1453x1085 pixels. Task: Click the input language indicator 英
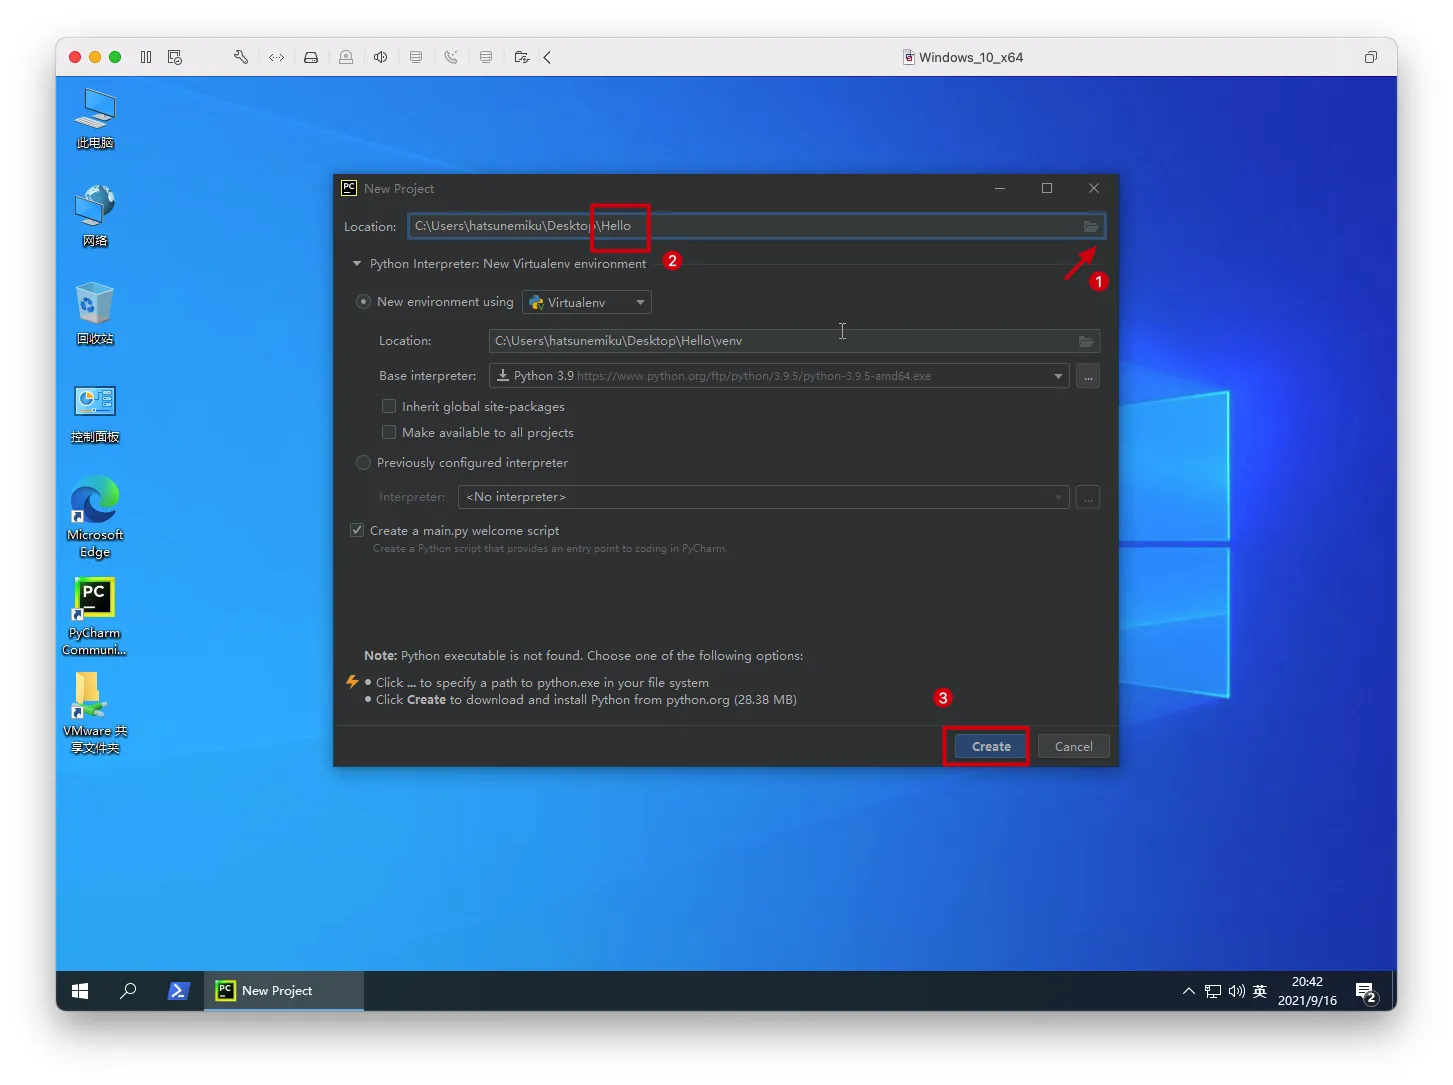[1260, 991]
